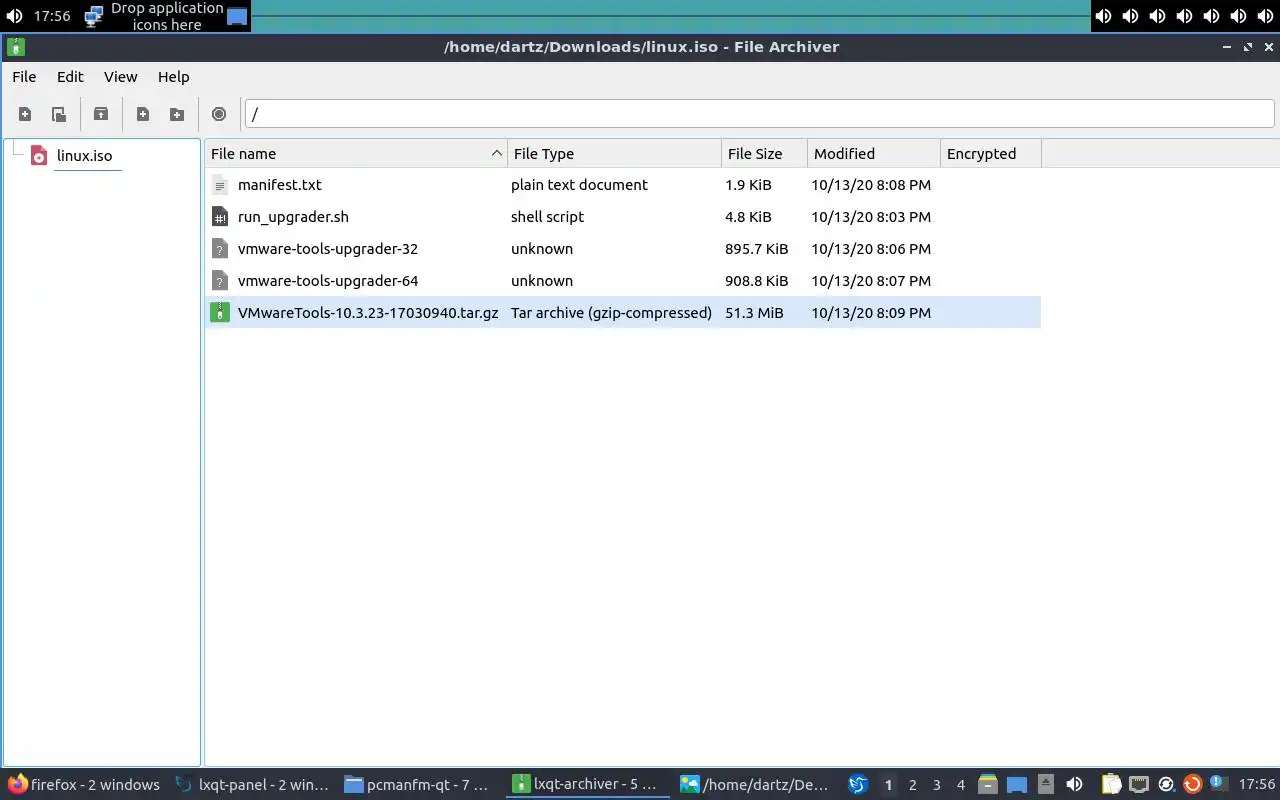
Task: Open the View menu
Action: coord(120,77)
